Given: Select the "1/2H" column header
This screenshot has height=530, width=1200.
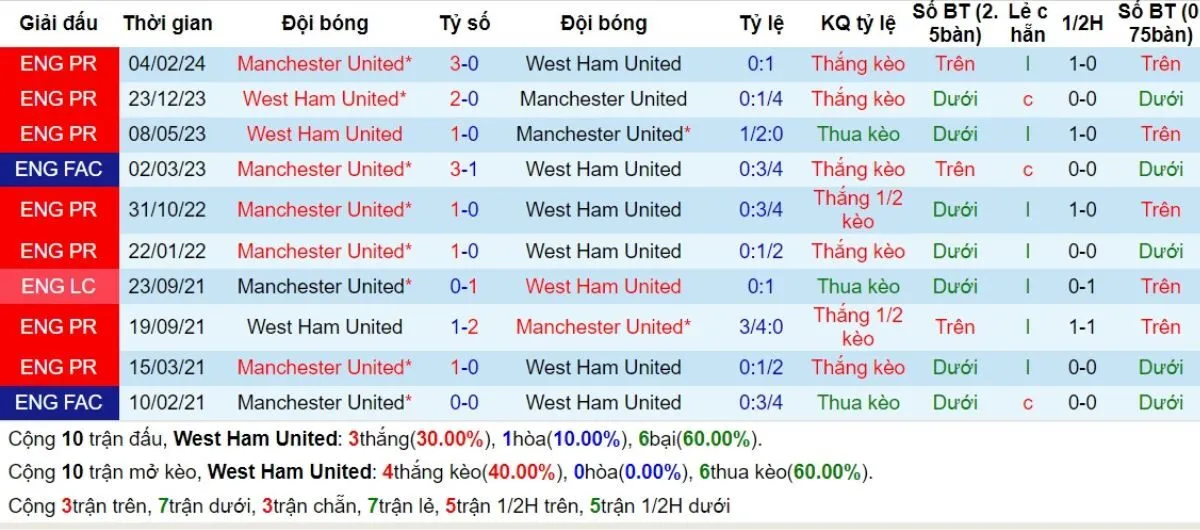Looking at the screenshot, I should [x=1082, y=23].
